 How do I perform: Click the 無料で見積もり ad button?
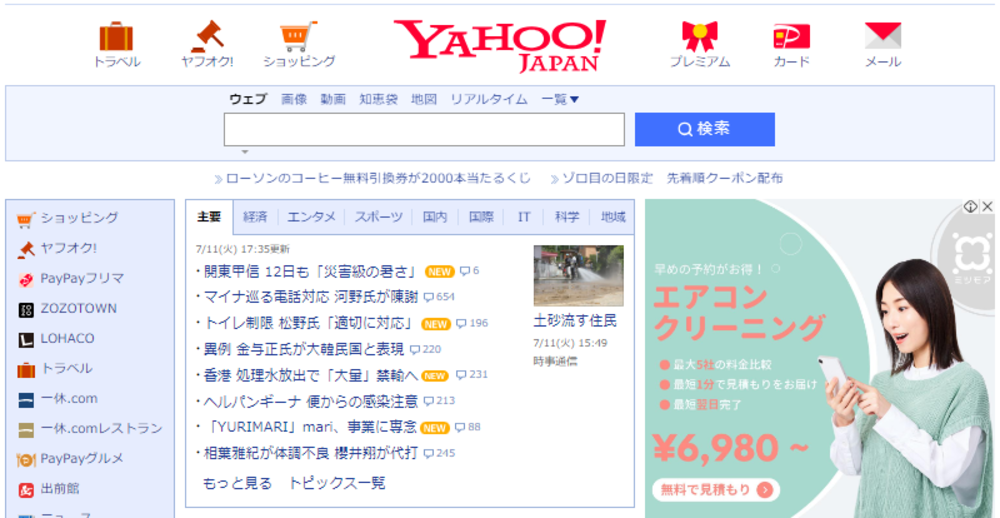tap(716, 489)
